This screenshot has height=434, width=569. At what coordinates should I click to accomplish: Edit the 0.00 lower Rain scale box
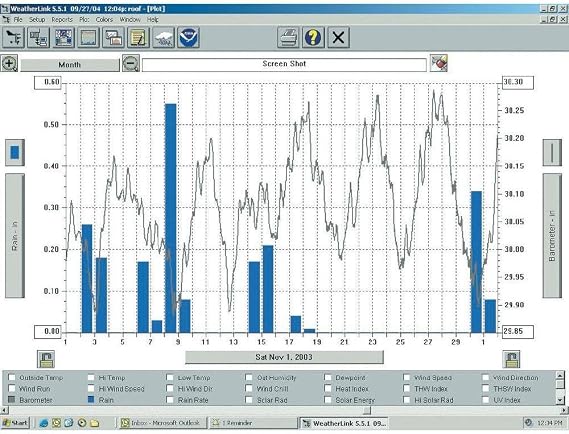point(48,332)
